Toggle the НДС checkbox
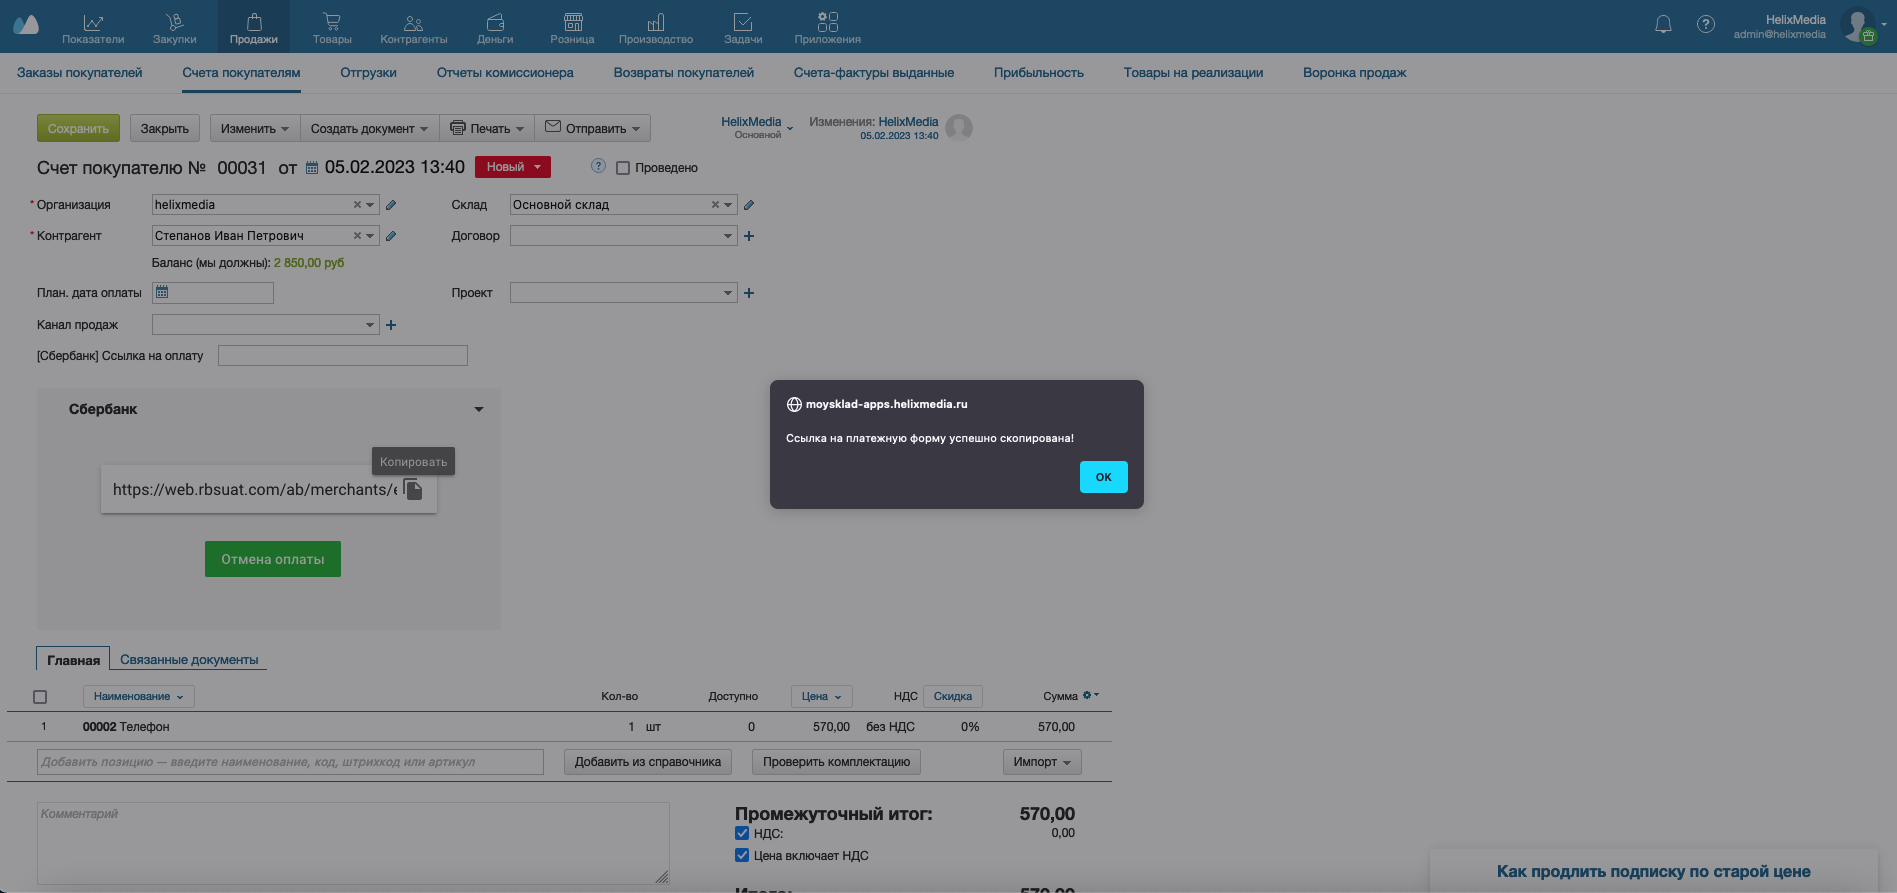The image size is (1897, 893). coord(742,833)
